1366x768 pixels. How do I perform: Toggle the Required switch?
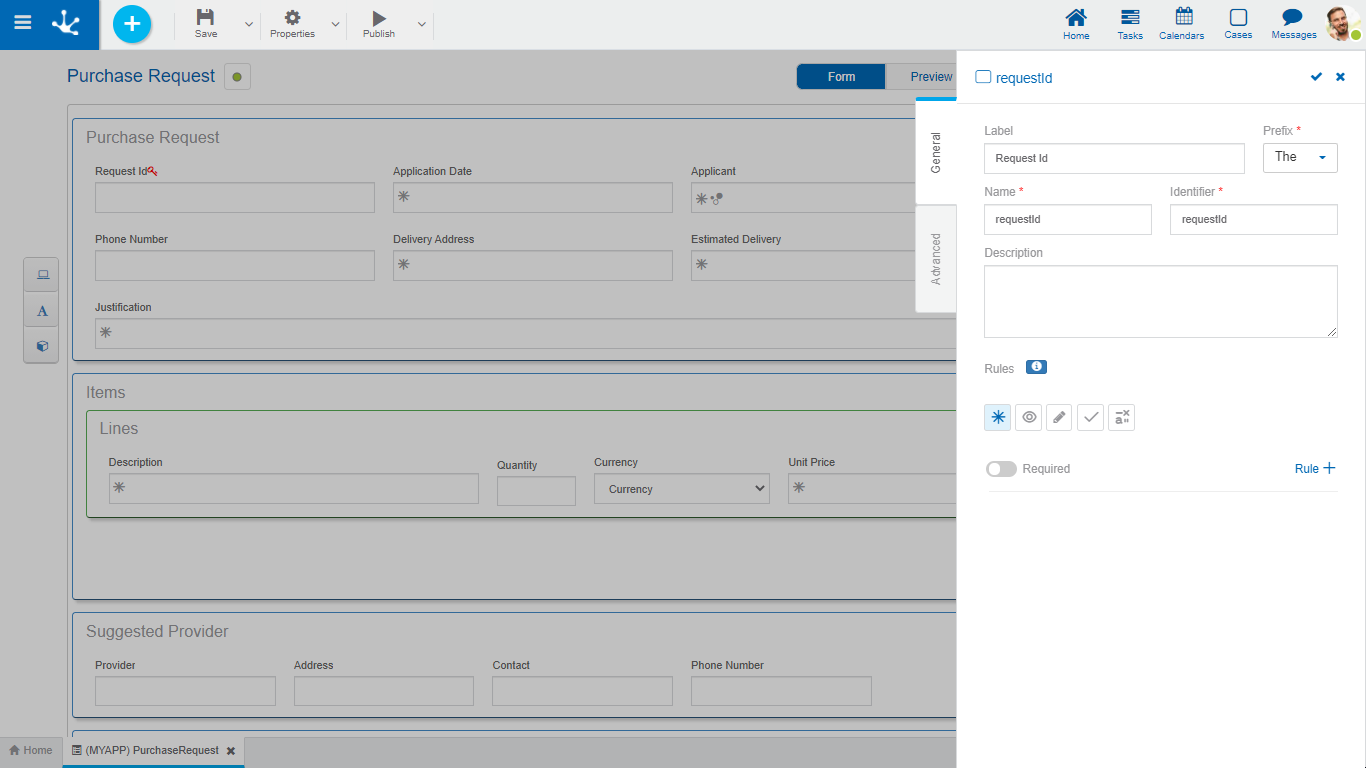tap(1001, 469)
